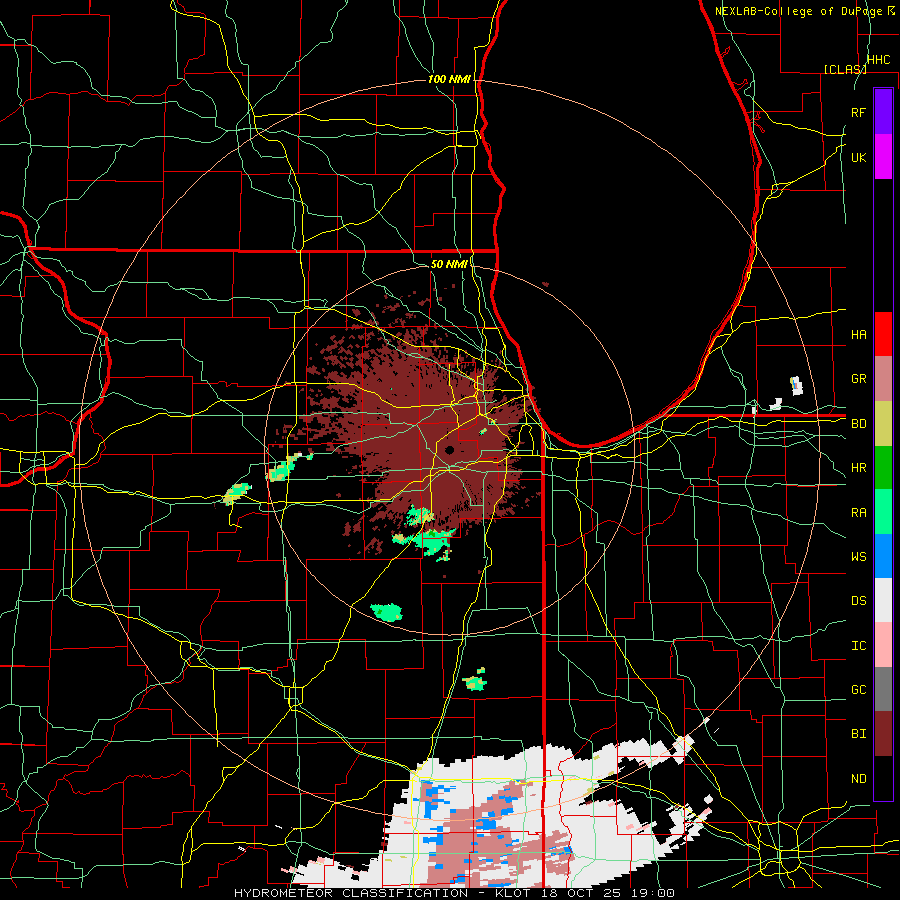Click the 'HHC' product label
The width and height of the screenshot is (900, 900).
878,60
